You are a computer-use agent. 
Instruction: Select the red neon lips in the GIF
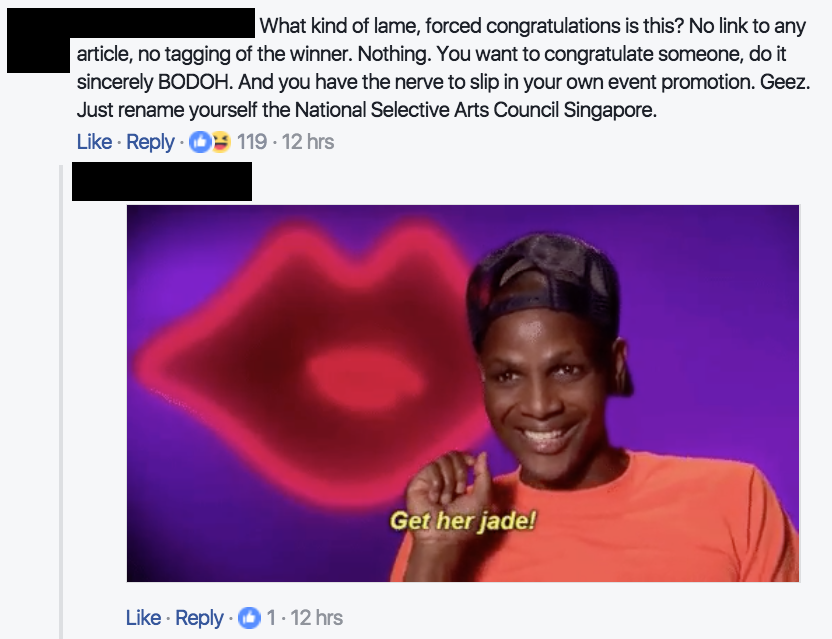coord(313,366)
